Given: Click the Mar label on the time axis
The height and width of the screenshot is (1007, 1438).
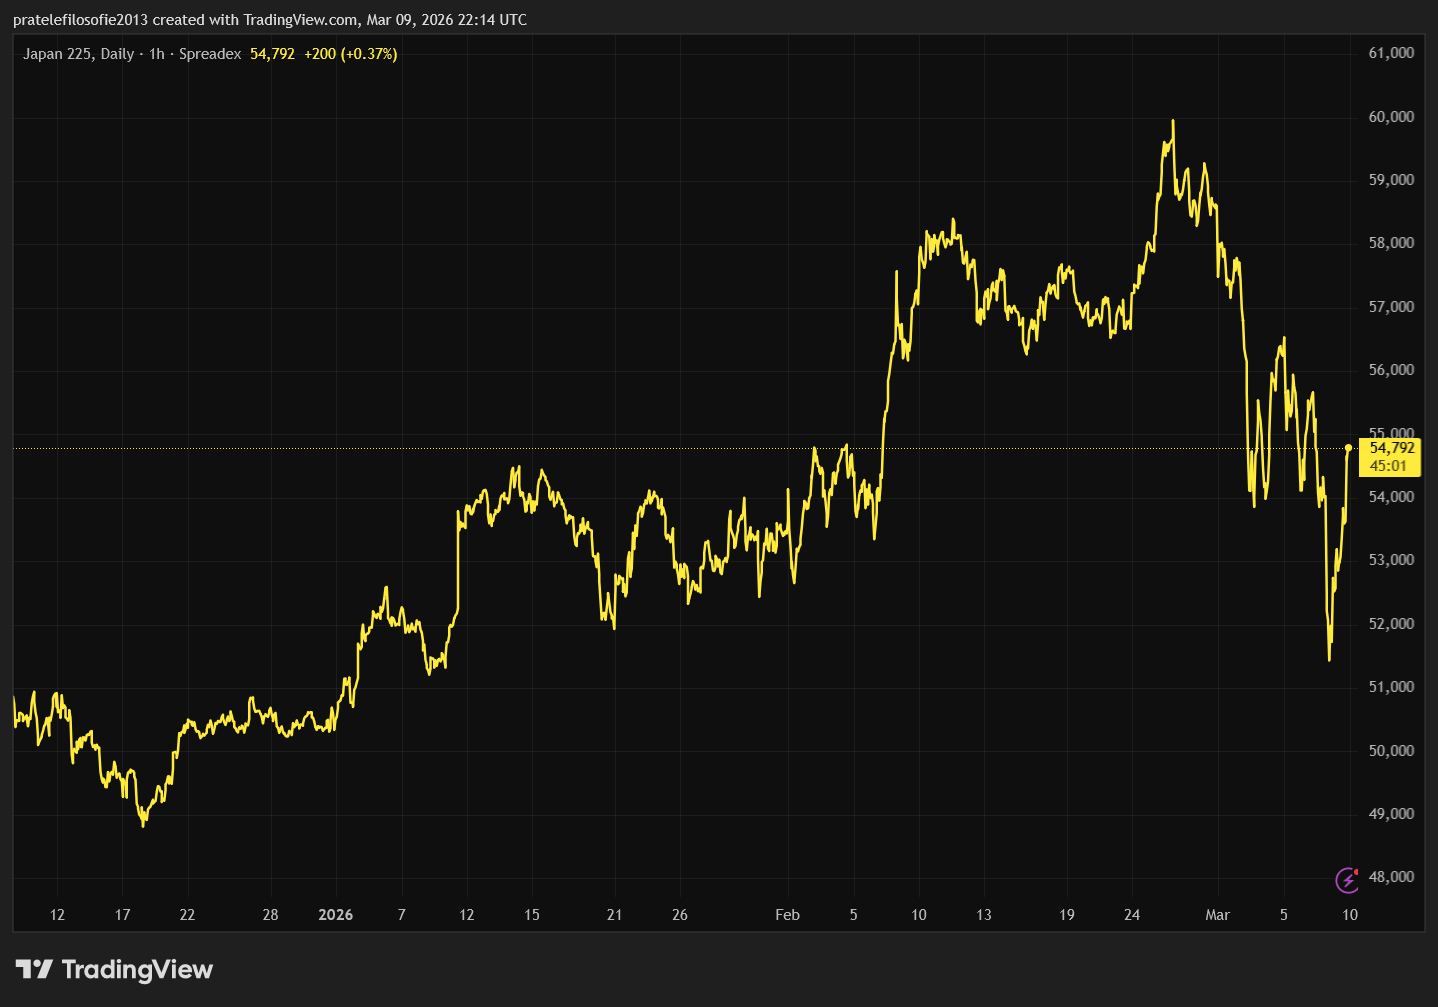Looking at the screenshot, I should point(1217,914).
